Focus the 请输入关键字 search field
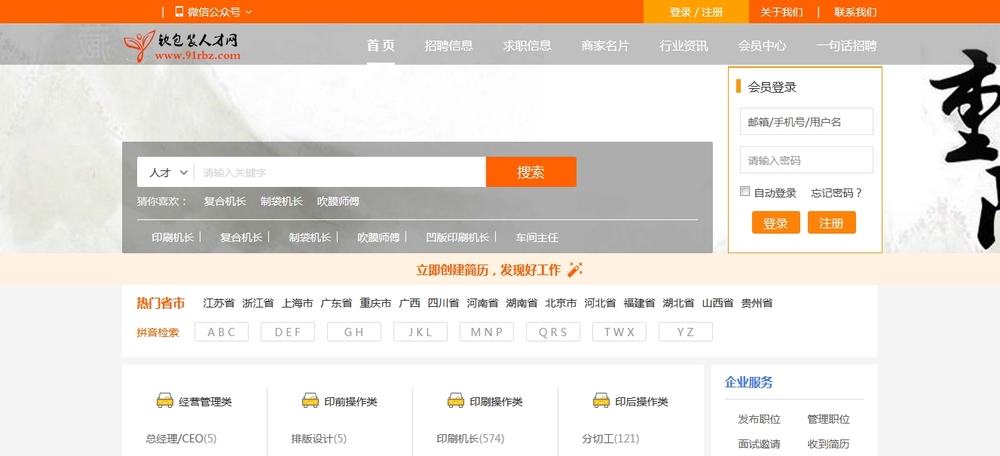This screenshot has width=1000, height=456. pos(340,172)
